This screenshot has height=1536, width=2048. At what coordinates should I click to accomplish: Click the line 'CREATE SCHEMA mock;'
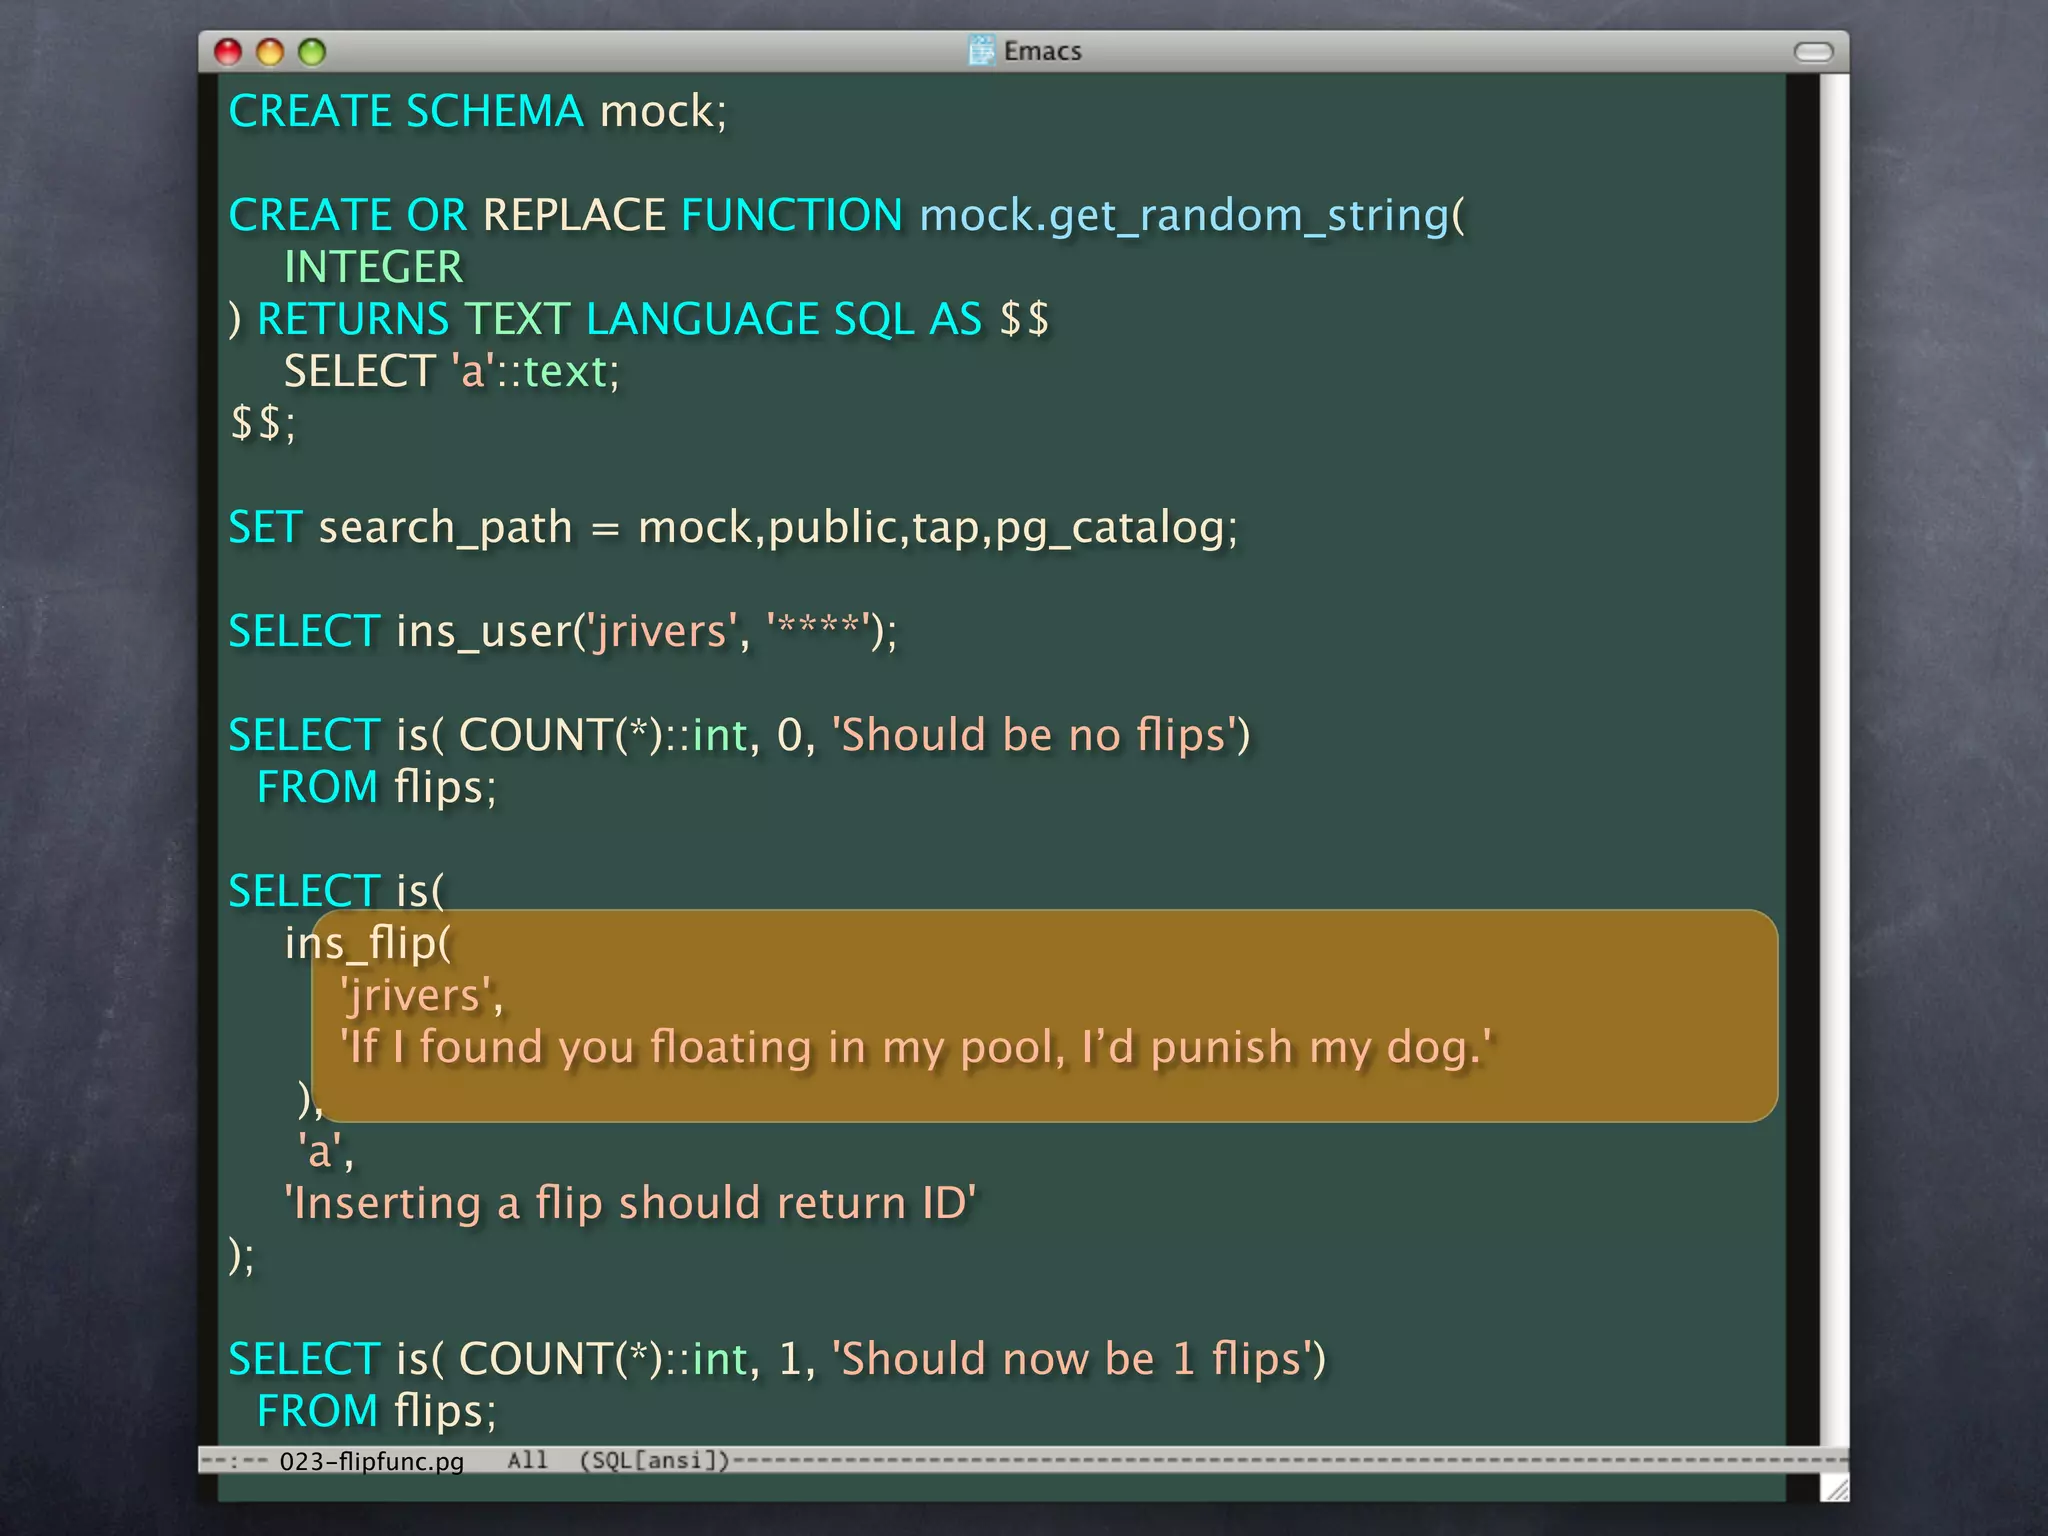tap(478, 111)
